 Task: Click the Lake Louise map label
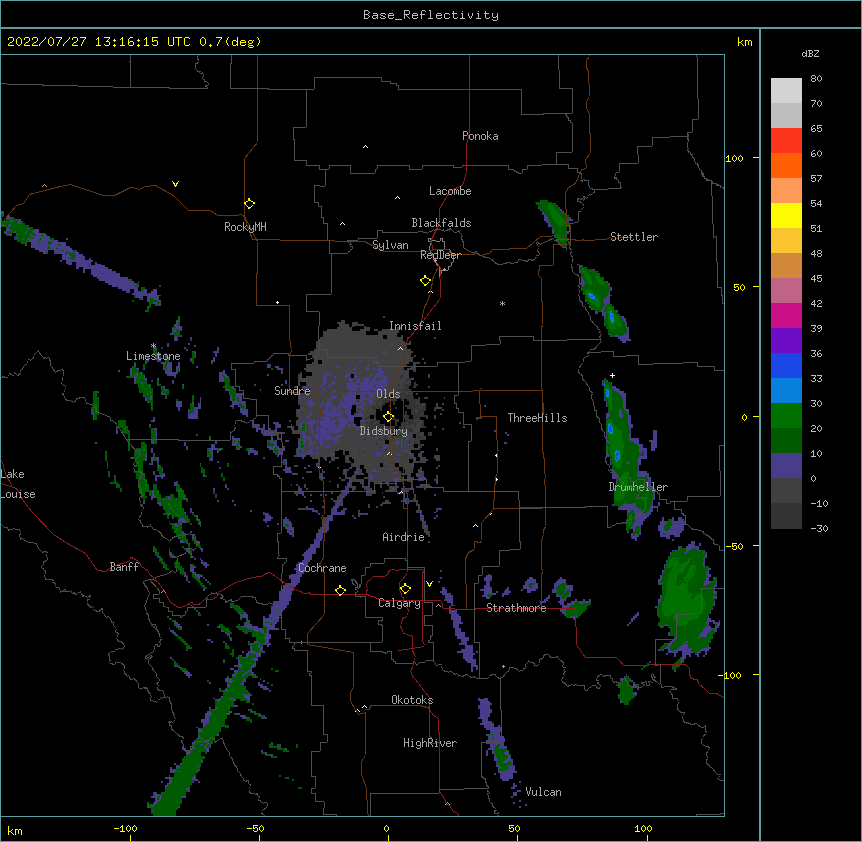coord(18,484)
